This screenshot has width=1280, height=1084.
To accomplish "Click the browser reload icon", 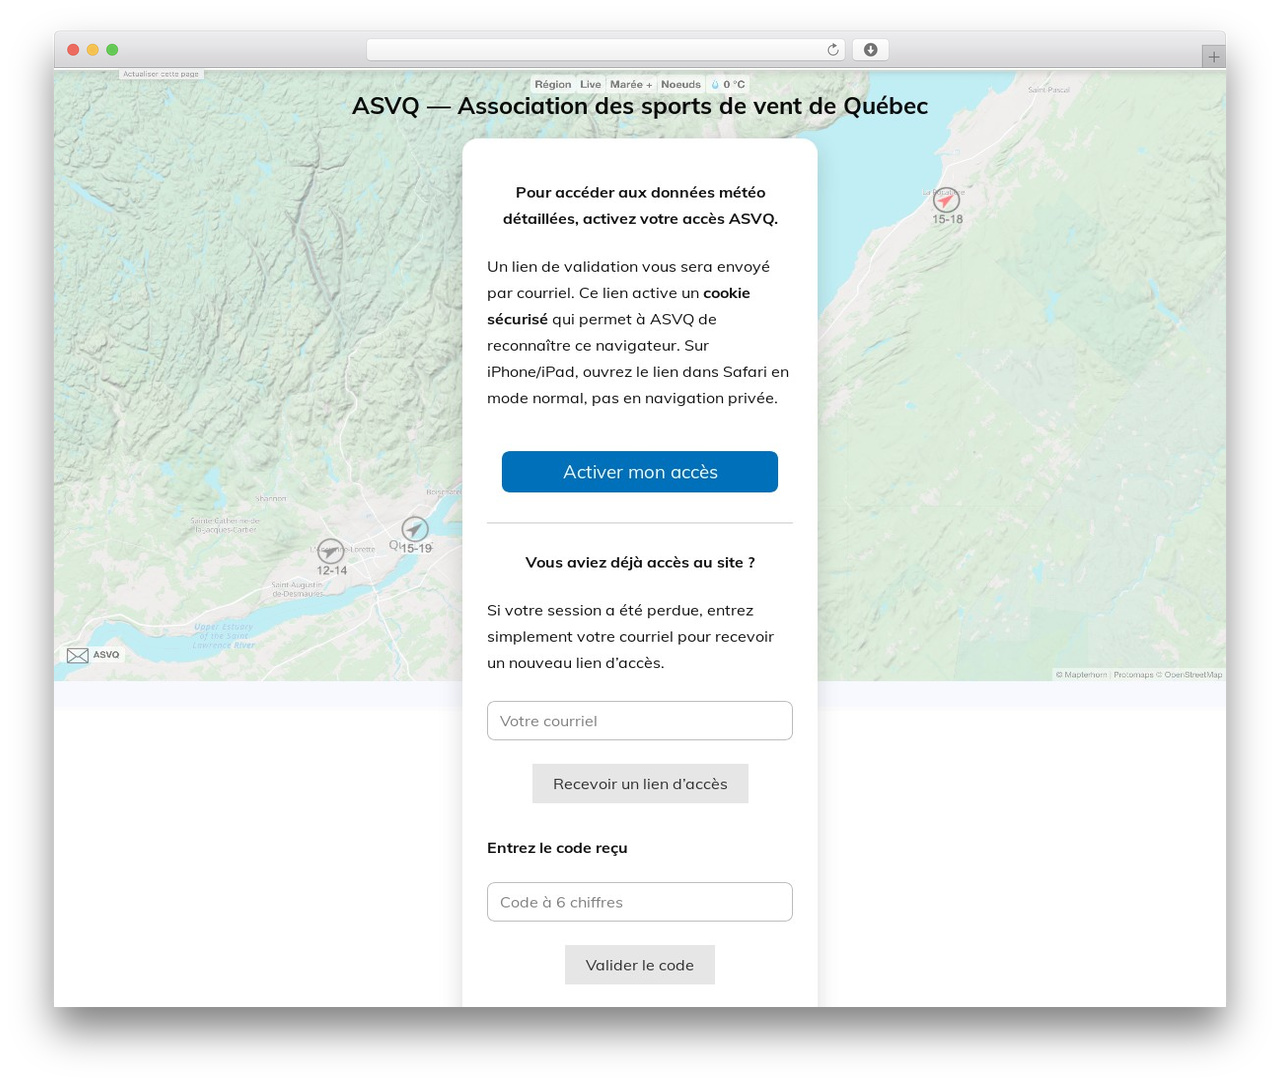I will 832,50.
